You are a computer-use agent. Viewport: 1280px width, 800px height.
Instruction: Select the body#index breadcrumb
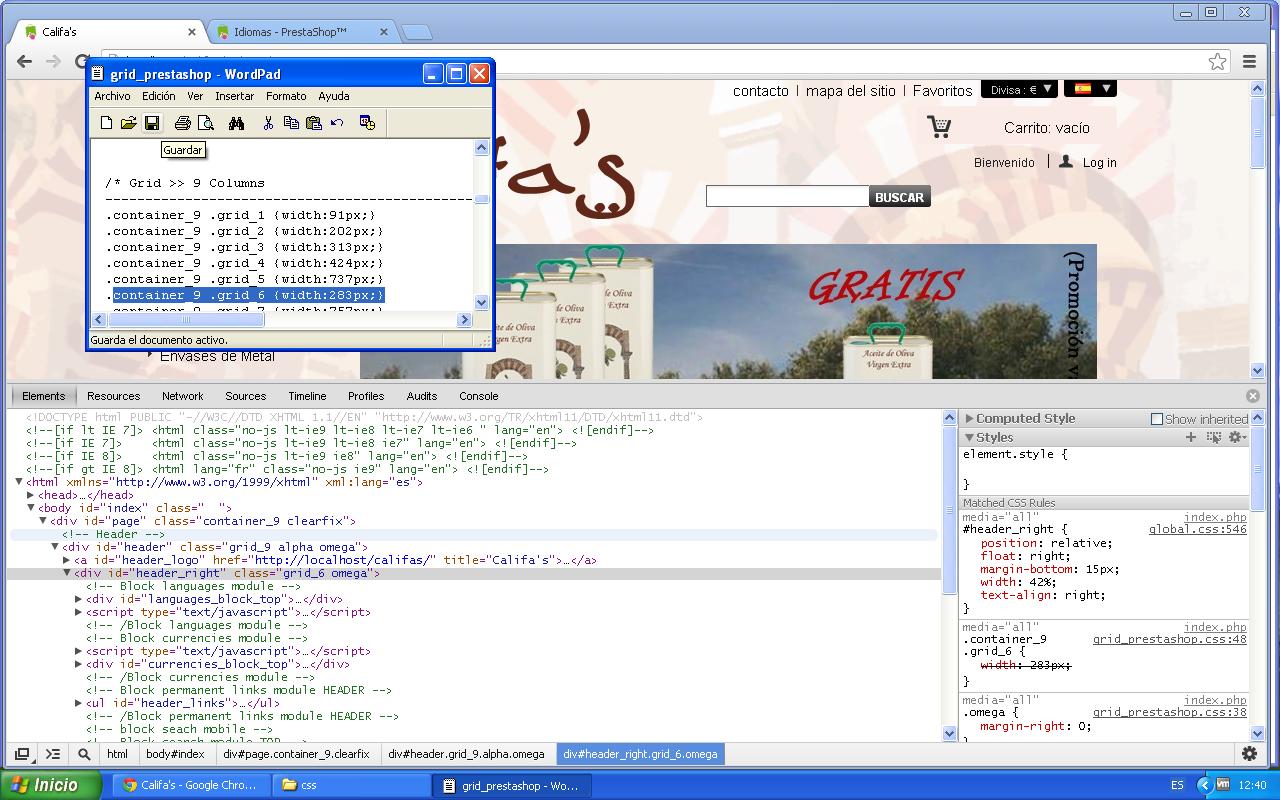tap(175, 754)
